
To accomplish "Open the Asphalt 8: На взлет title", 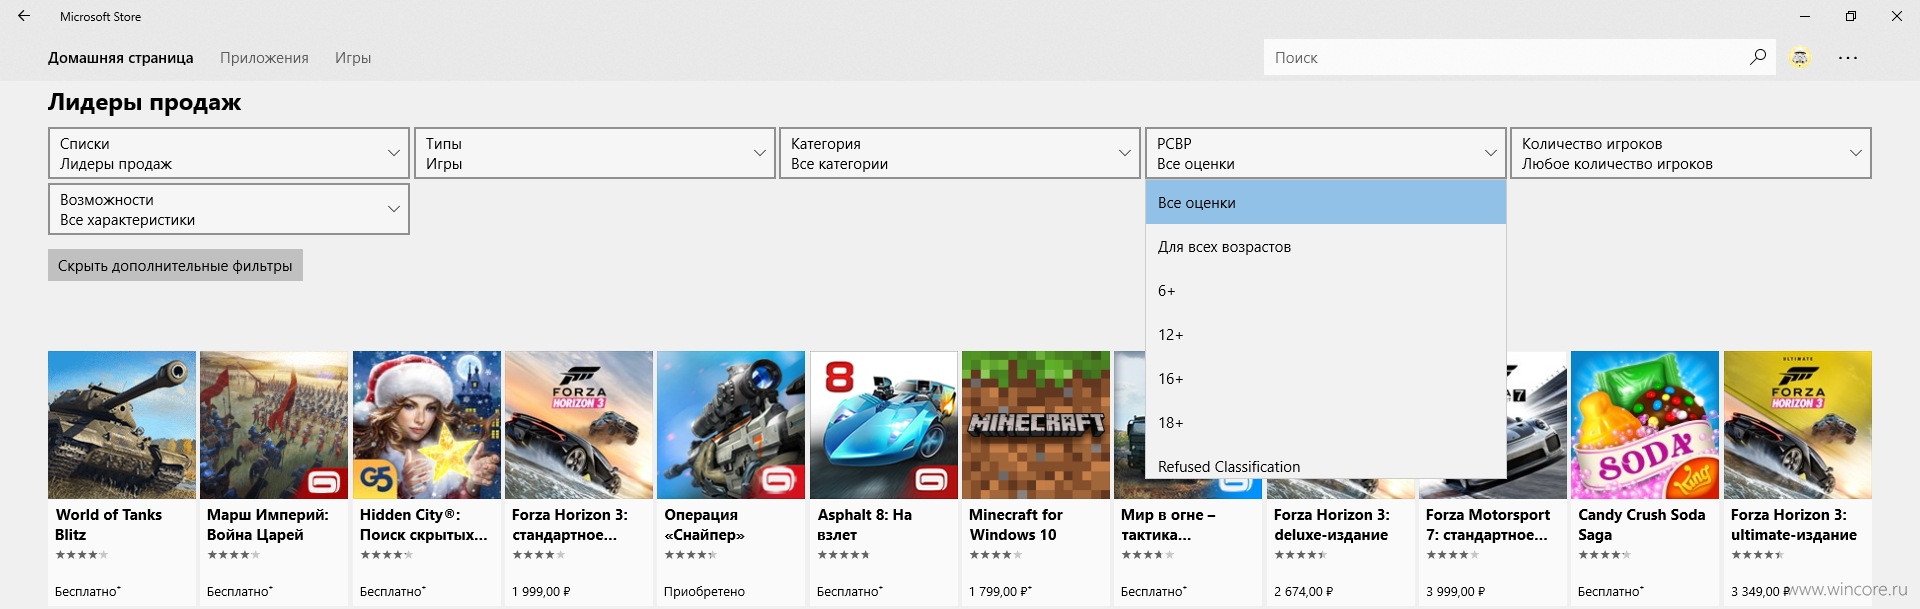I will point(865,524).
